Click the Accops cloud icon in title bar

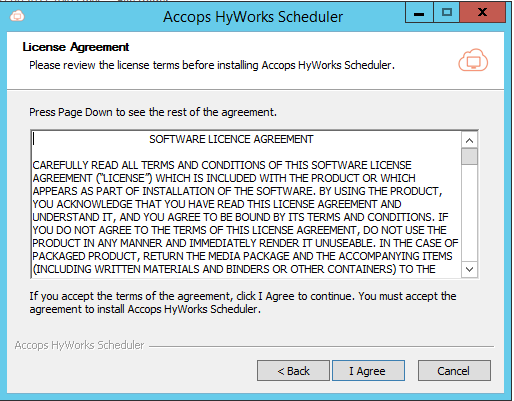(17, 16)
